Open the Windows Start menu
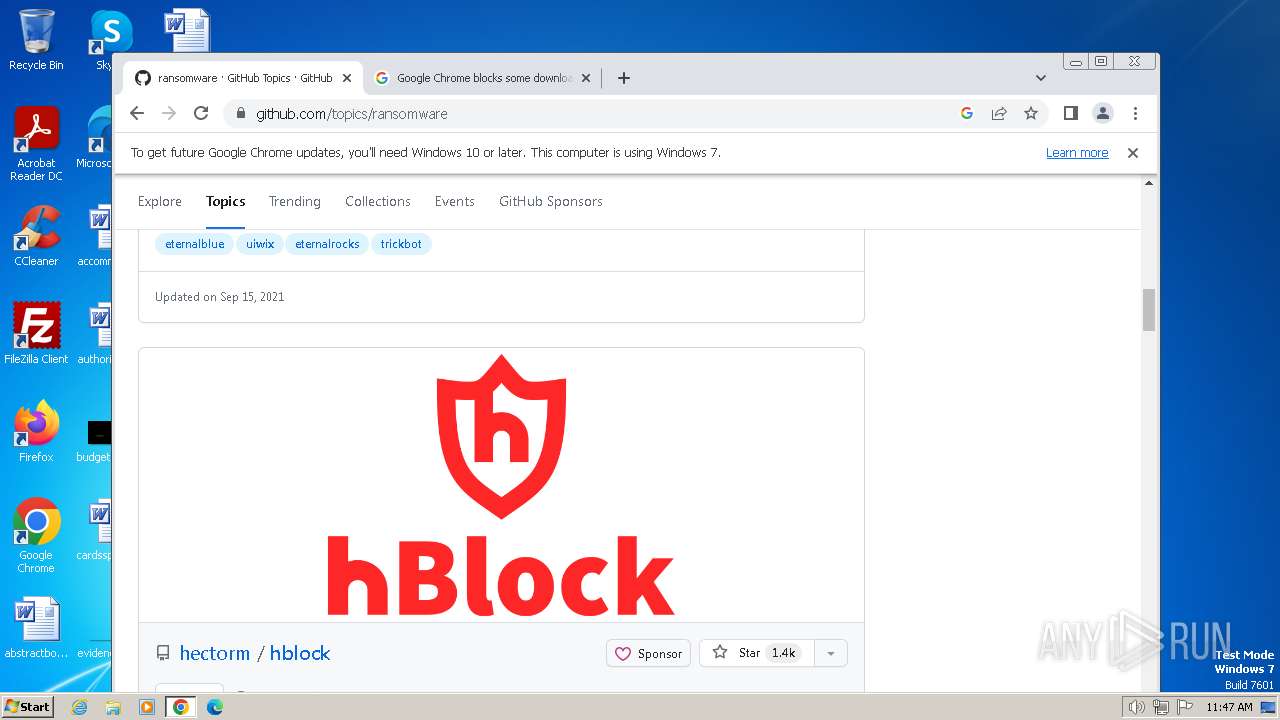The width and height of the screenshot is (1280, 720). [27, 706]
